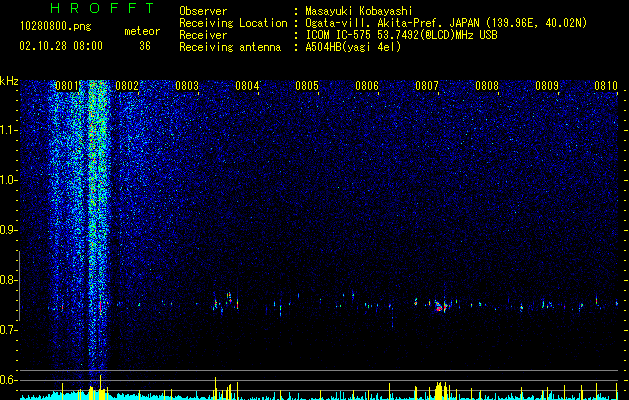Click the 0810 time marker
The width and height of the screenshot is (629, 400).
(x=606, y=86)
